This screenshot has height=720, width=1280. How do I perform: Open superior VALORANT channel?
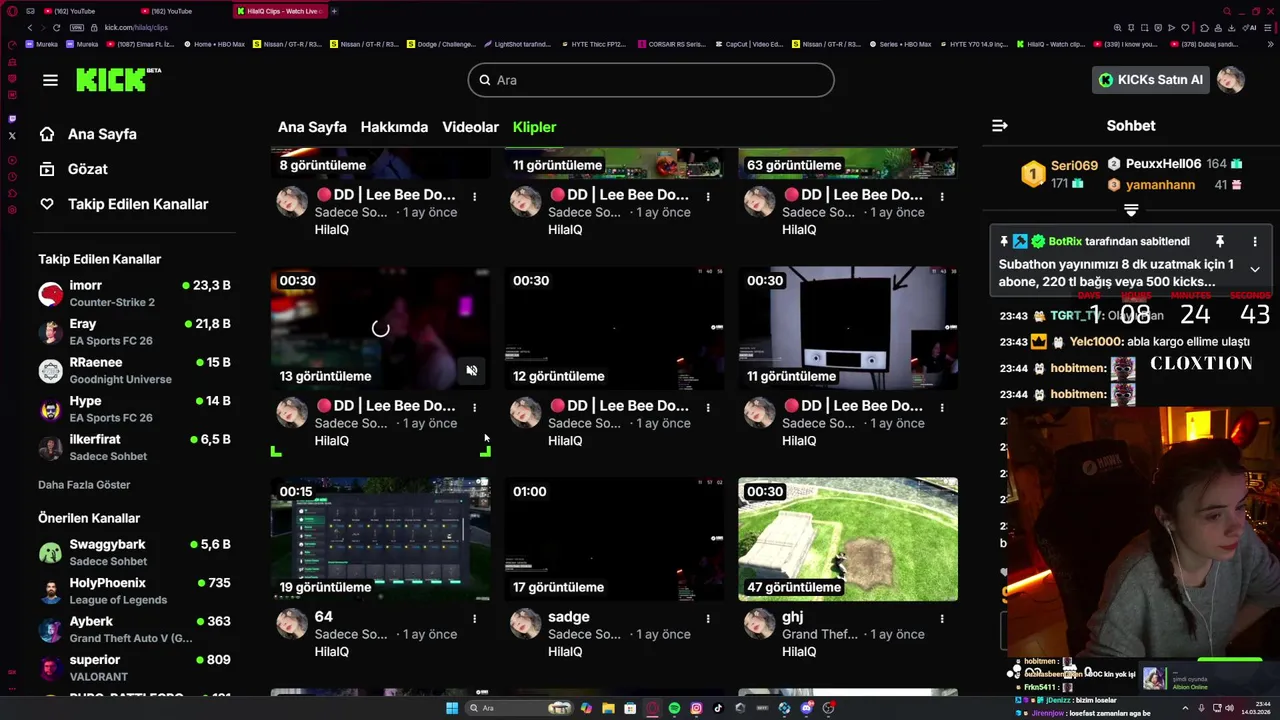pos(134,668)
